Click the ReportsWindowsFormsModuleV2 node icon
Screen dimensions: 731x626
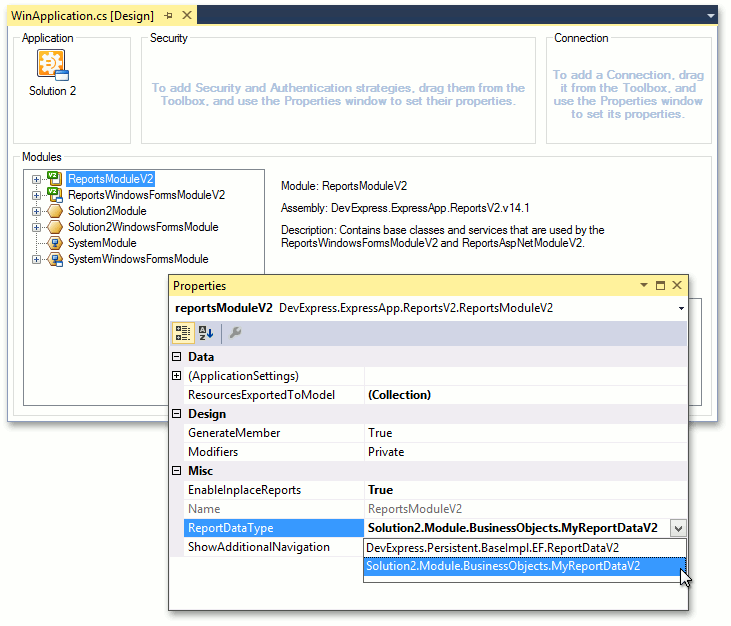tap(55, 195)
